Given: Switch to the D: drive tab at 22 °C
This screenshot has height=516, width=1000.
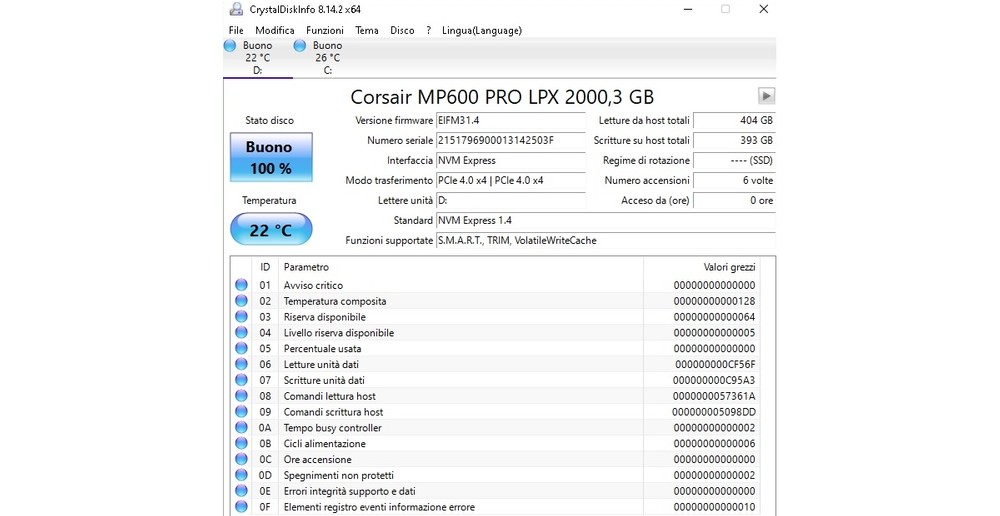Looking at the screenshot, I should (x=258, y=57).
